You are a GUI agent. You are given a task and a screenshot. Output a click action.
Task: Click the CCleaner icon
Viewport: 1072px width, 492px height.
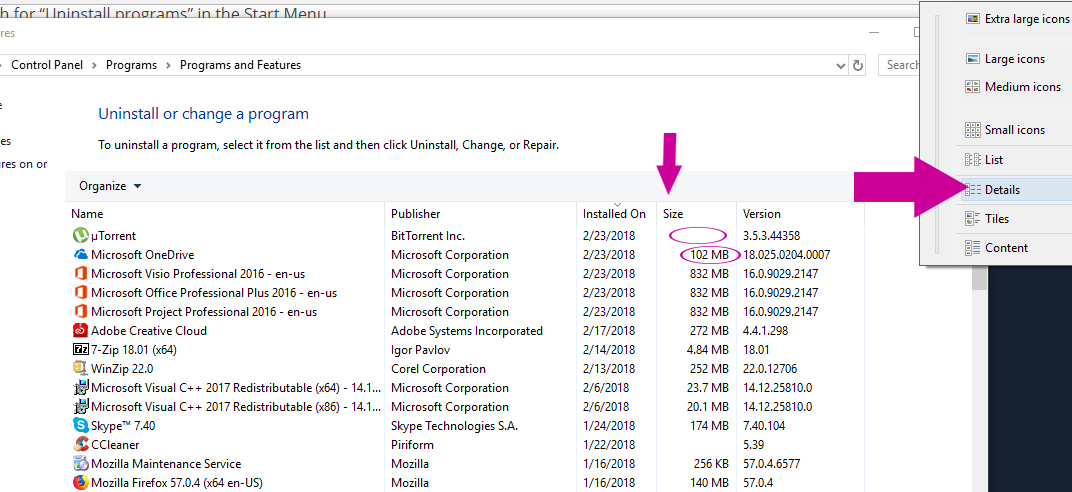tap(81, 445)
